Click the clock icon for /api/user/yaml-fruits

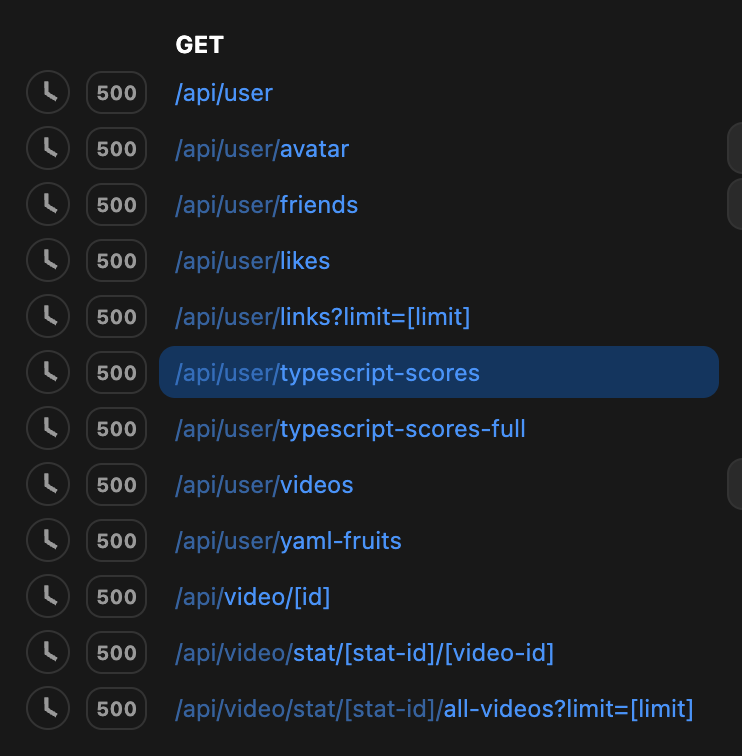click(x=48, y=541)
